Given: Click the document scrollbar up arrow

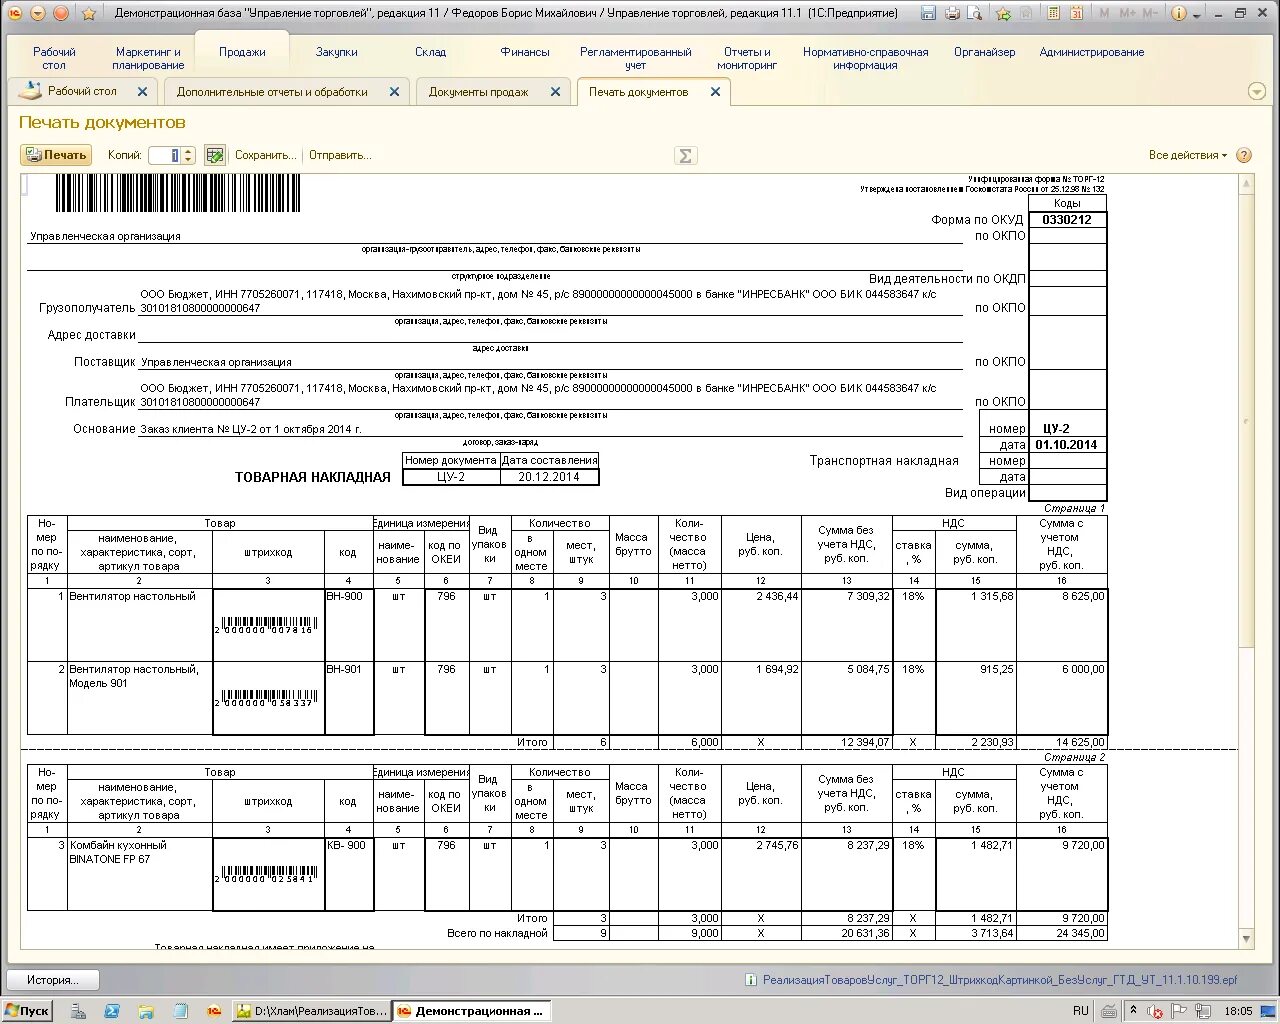Looking at the screenshot, I should 1246,185.
